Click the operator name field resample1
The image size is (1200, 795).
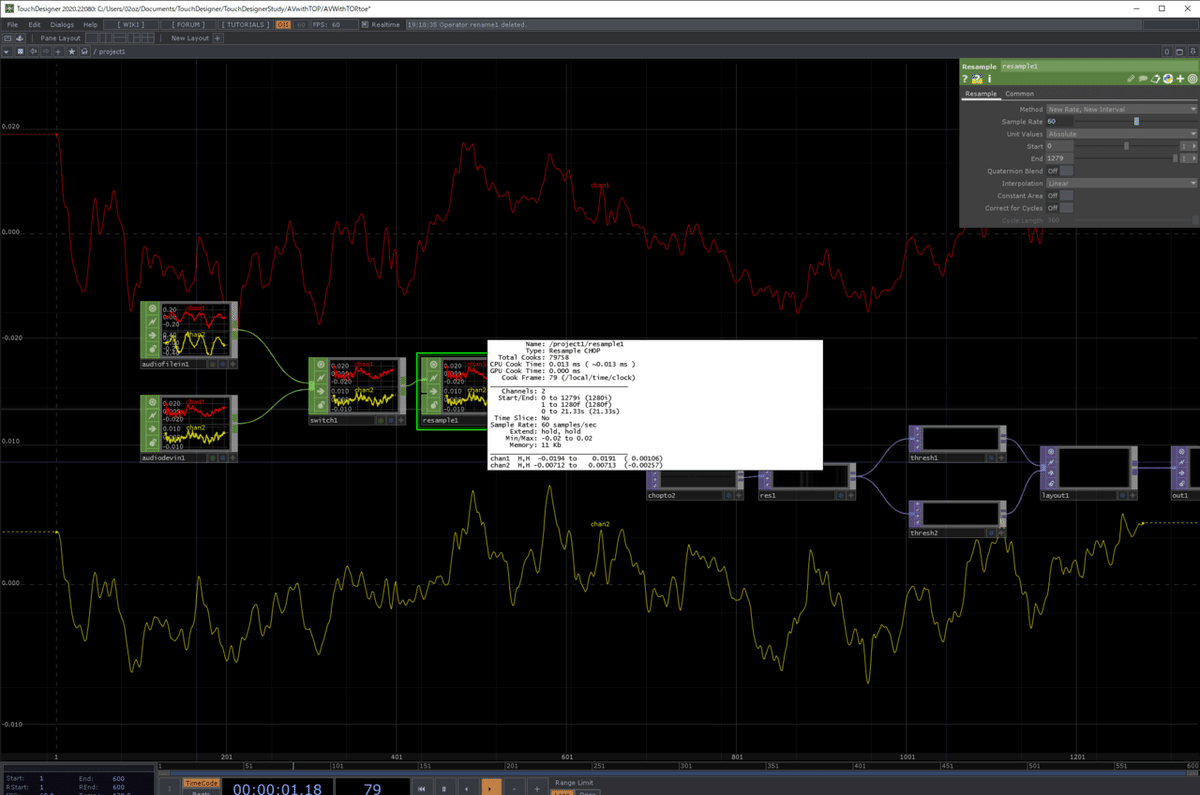point(1098,66)
